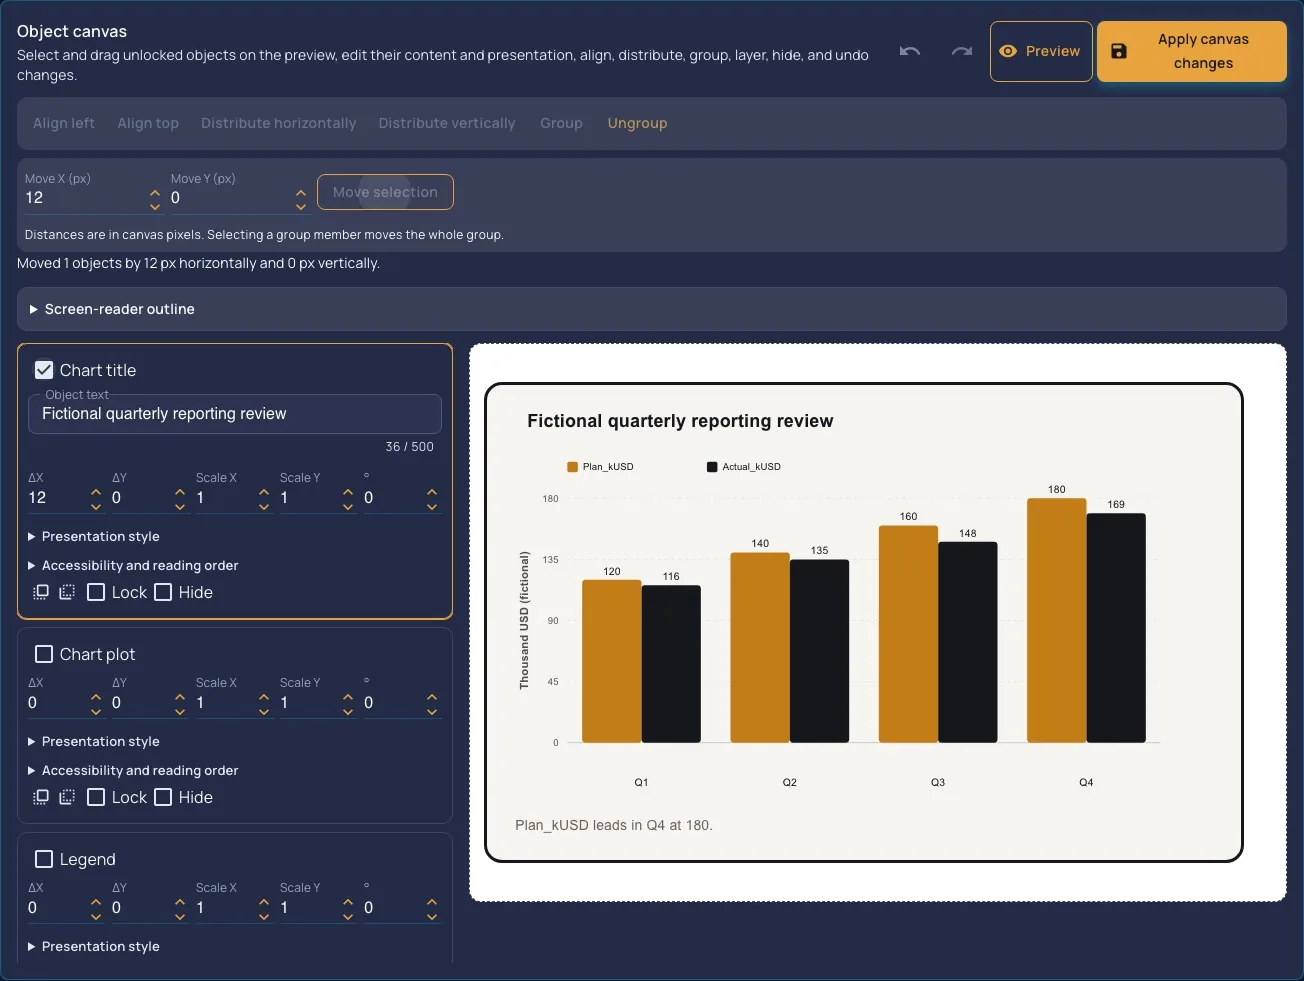Enable Lock for Chart plot
The image size is (1304, 981).
96,797
